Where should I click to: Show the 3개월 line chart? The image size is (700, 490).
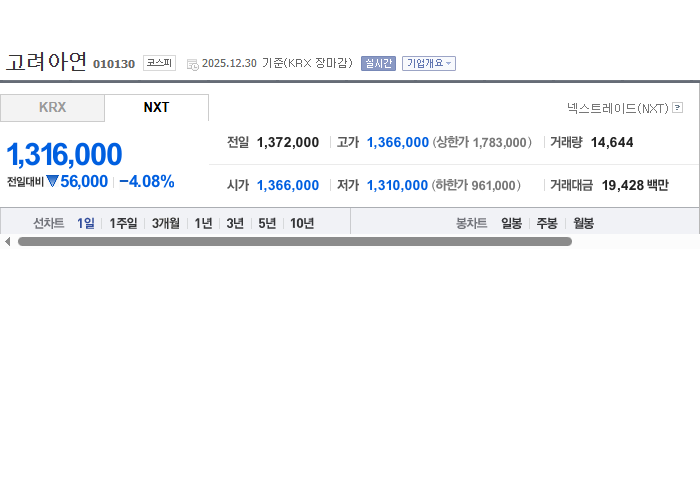pos(166,223)
